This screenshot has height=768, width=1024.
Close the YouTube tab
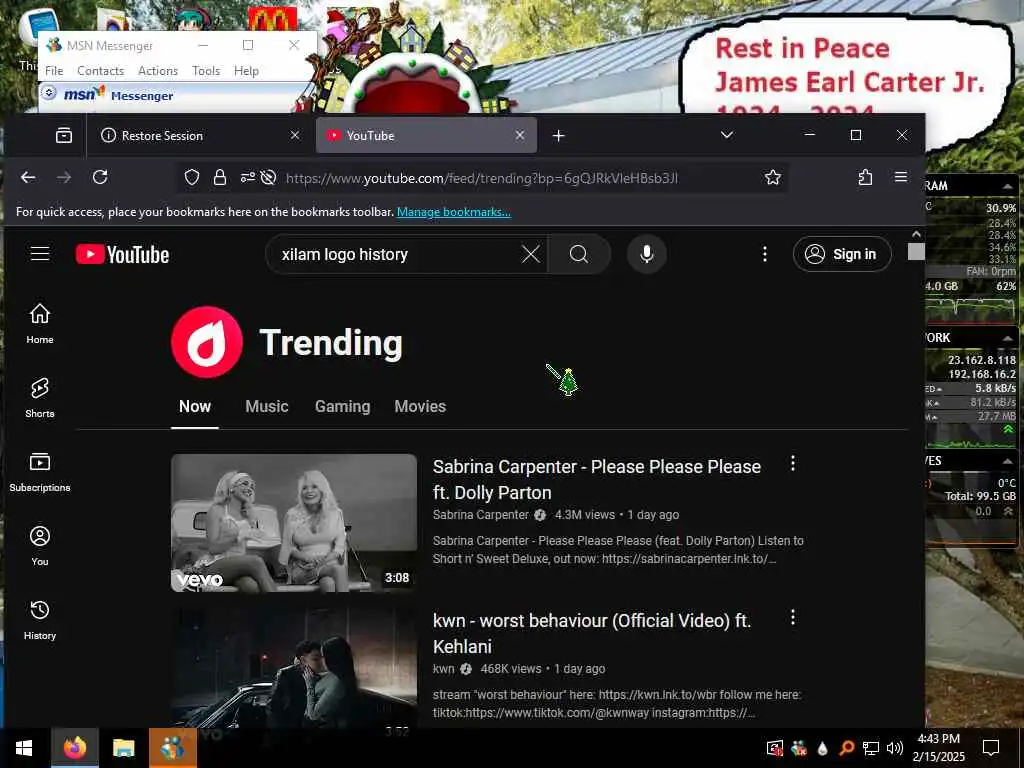click(520, 135)
